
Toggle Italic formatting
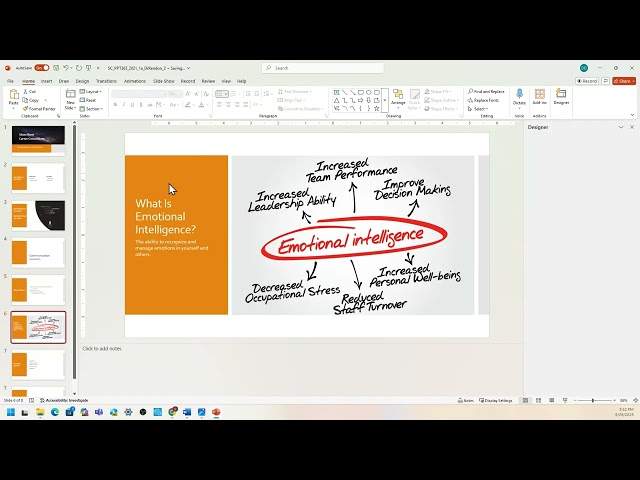(124, 105)
